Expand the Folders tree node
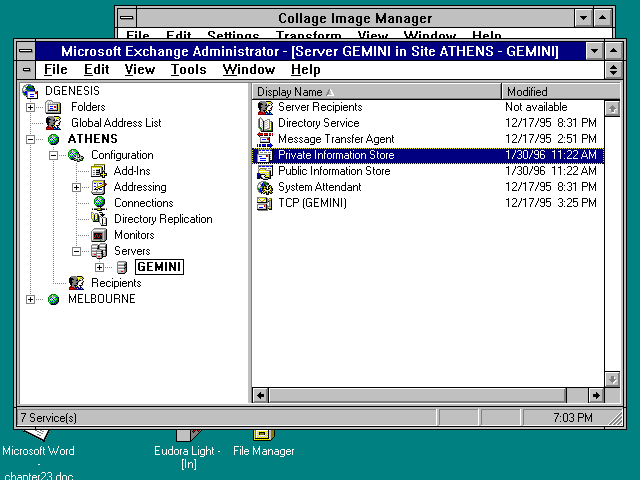640x480 pixels. (30, 107)
